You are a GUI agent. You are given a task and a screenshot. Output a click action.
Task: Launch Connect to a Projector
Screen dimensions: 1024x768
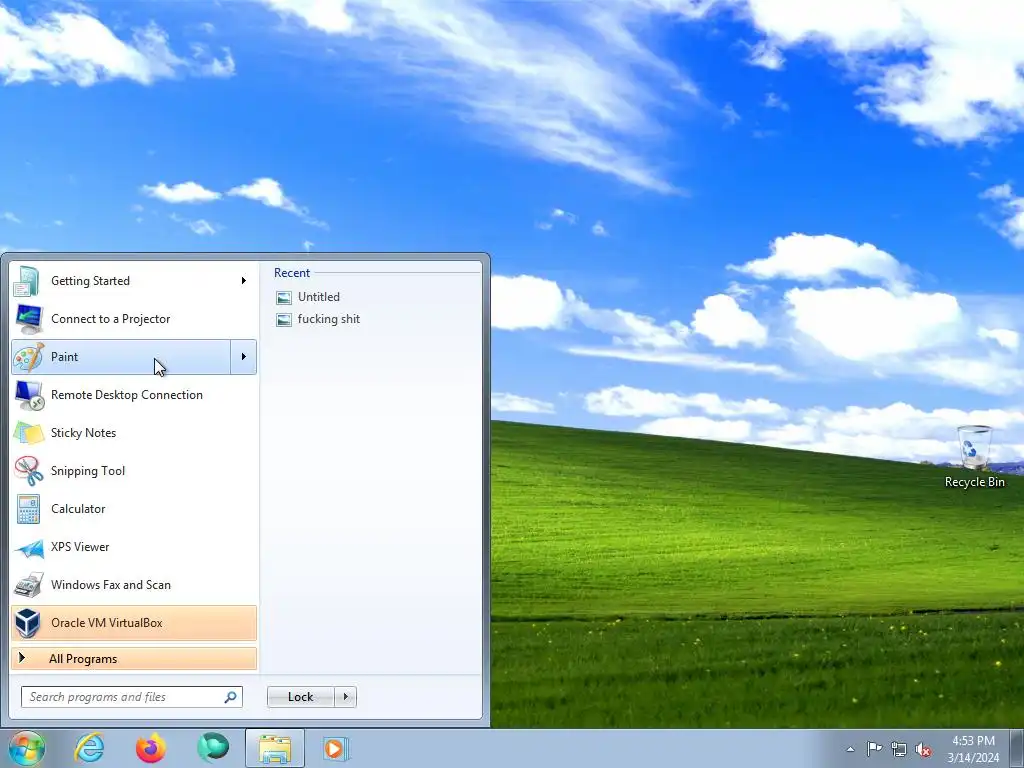(133, 319)
